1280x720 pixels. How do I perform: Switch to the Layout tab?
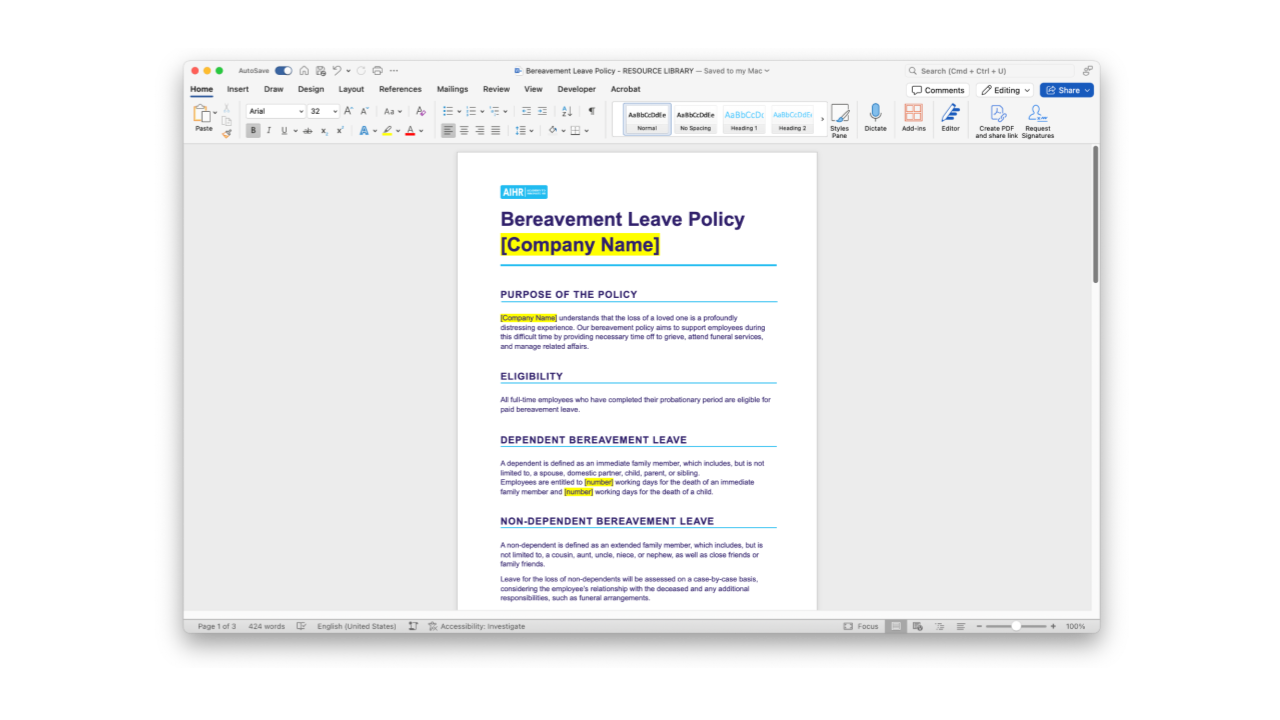pos(351,89)
